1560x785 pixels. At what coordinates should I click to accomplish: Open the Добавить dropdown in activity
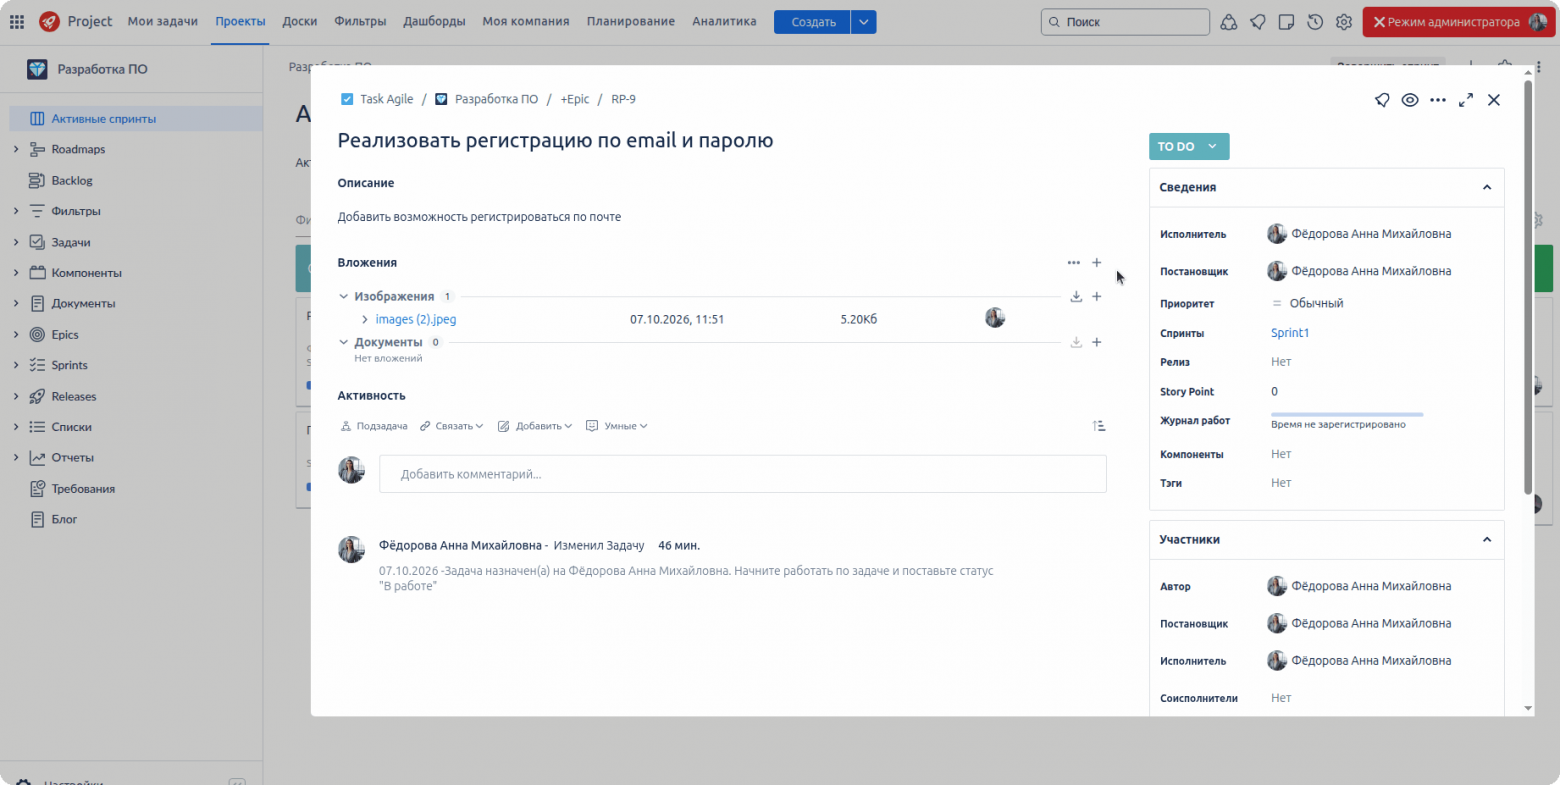[535, 426]
